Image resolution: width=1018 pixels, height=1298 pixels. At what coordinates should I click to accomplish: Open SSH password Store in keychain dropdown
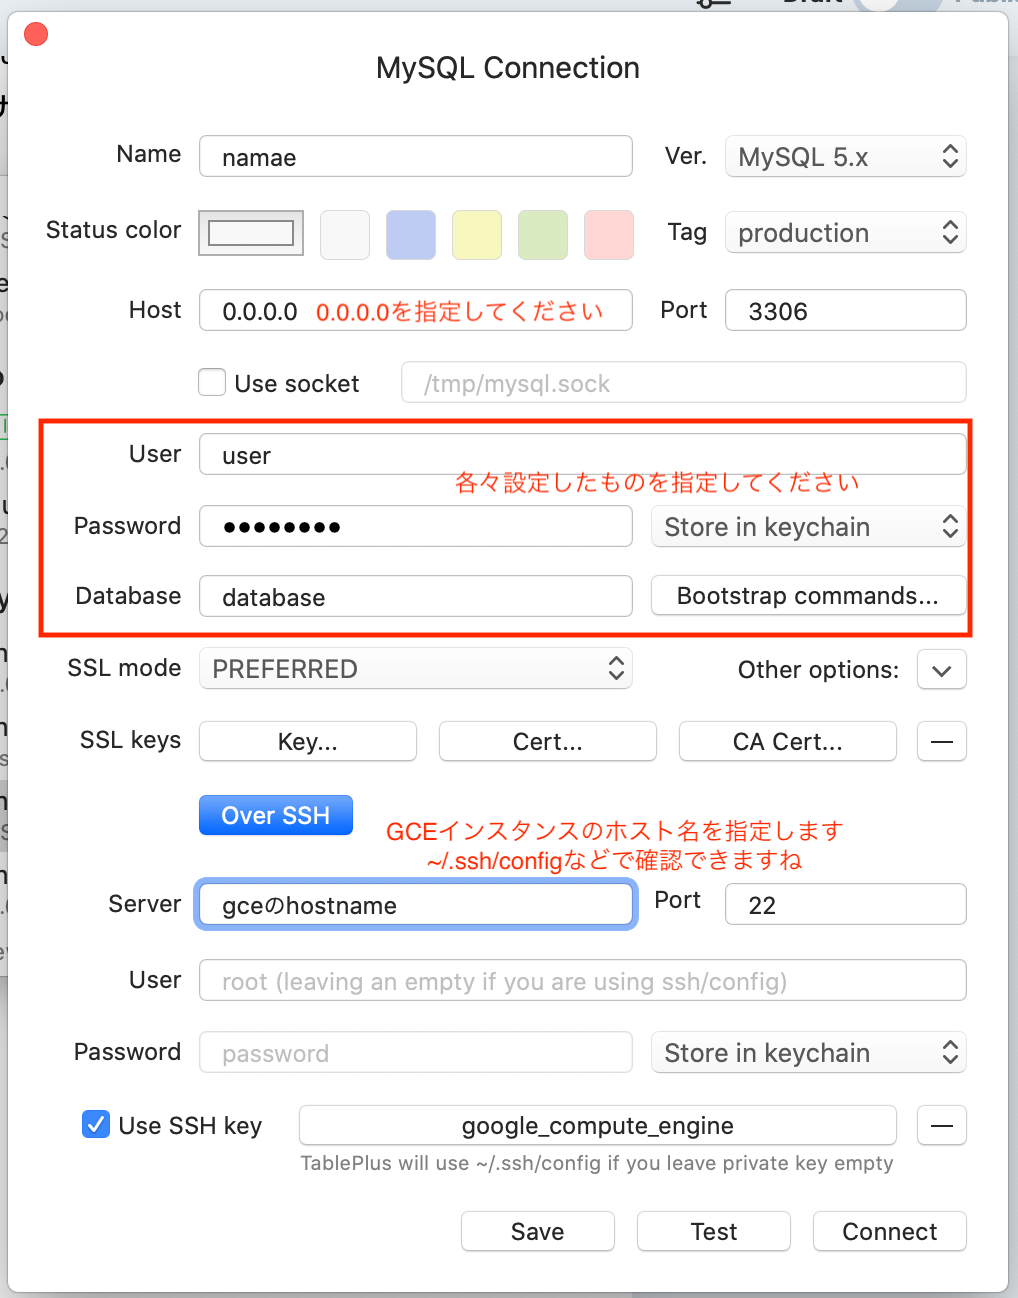pyautogui.click(x=808, y=1052)
